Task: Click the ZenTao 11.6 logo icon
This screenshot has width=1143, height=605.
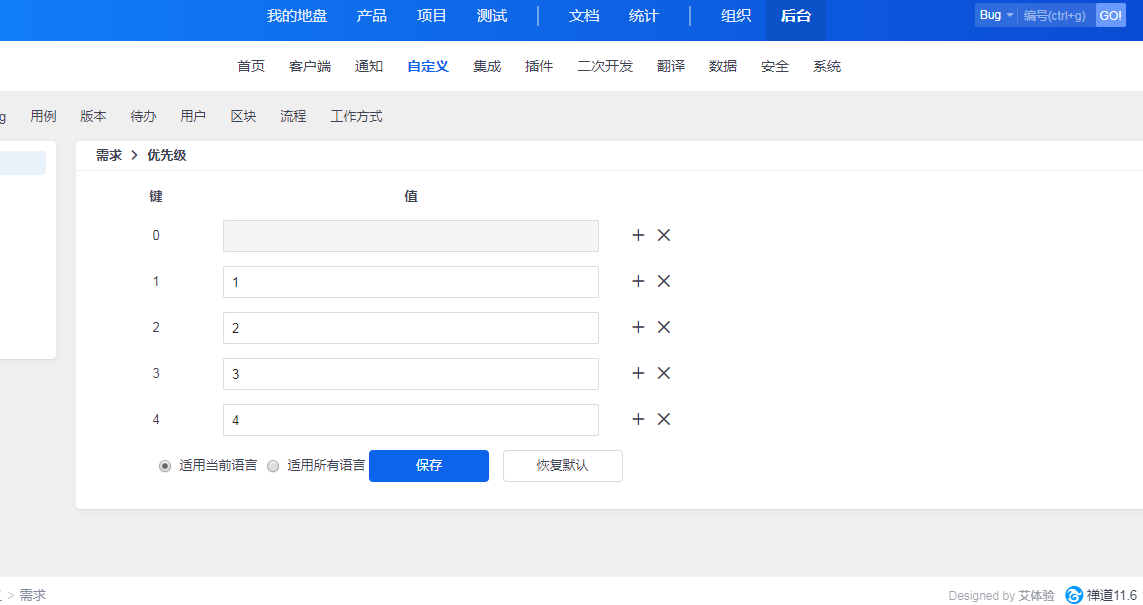Action: point(1074,595)
